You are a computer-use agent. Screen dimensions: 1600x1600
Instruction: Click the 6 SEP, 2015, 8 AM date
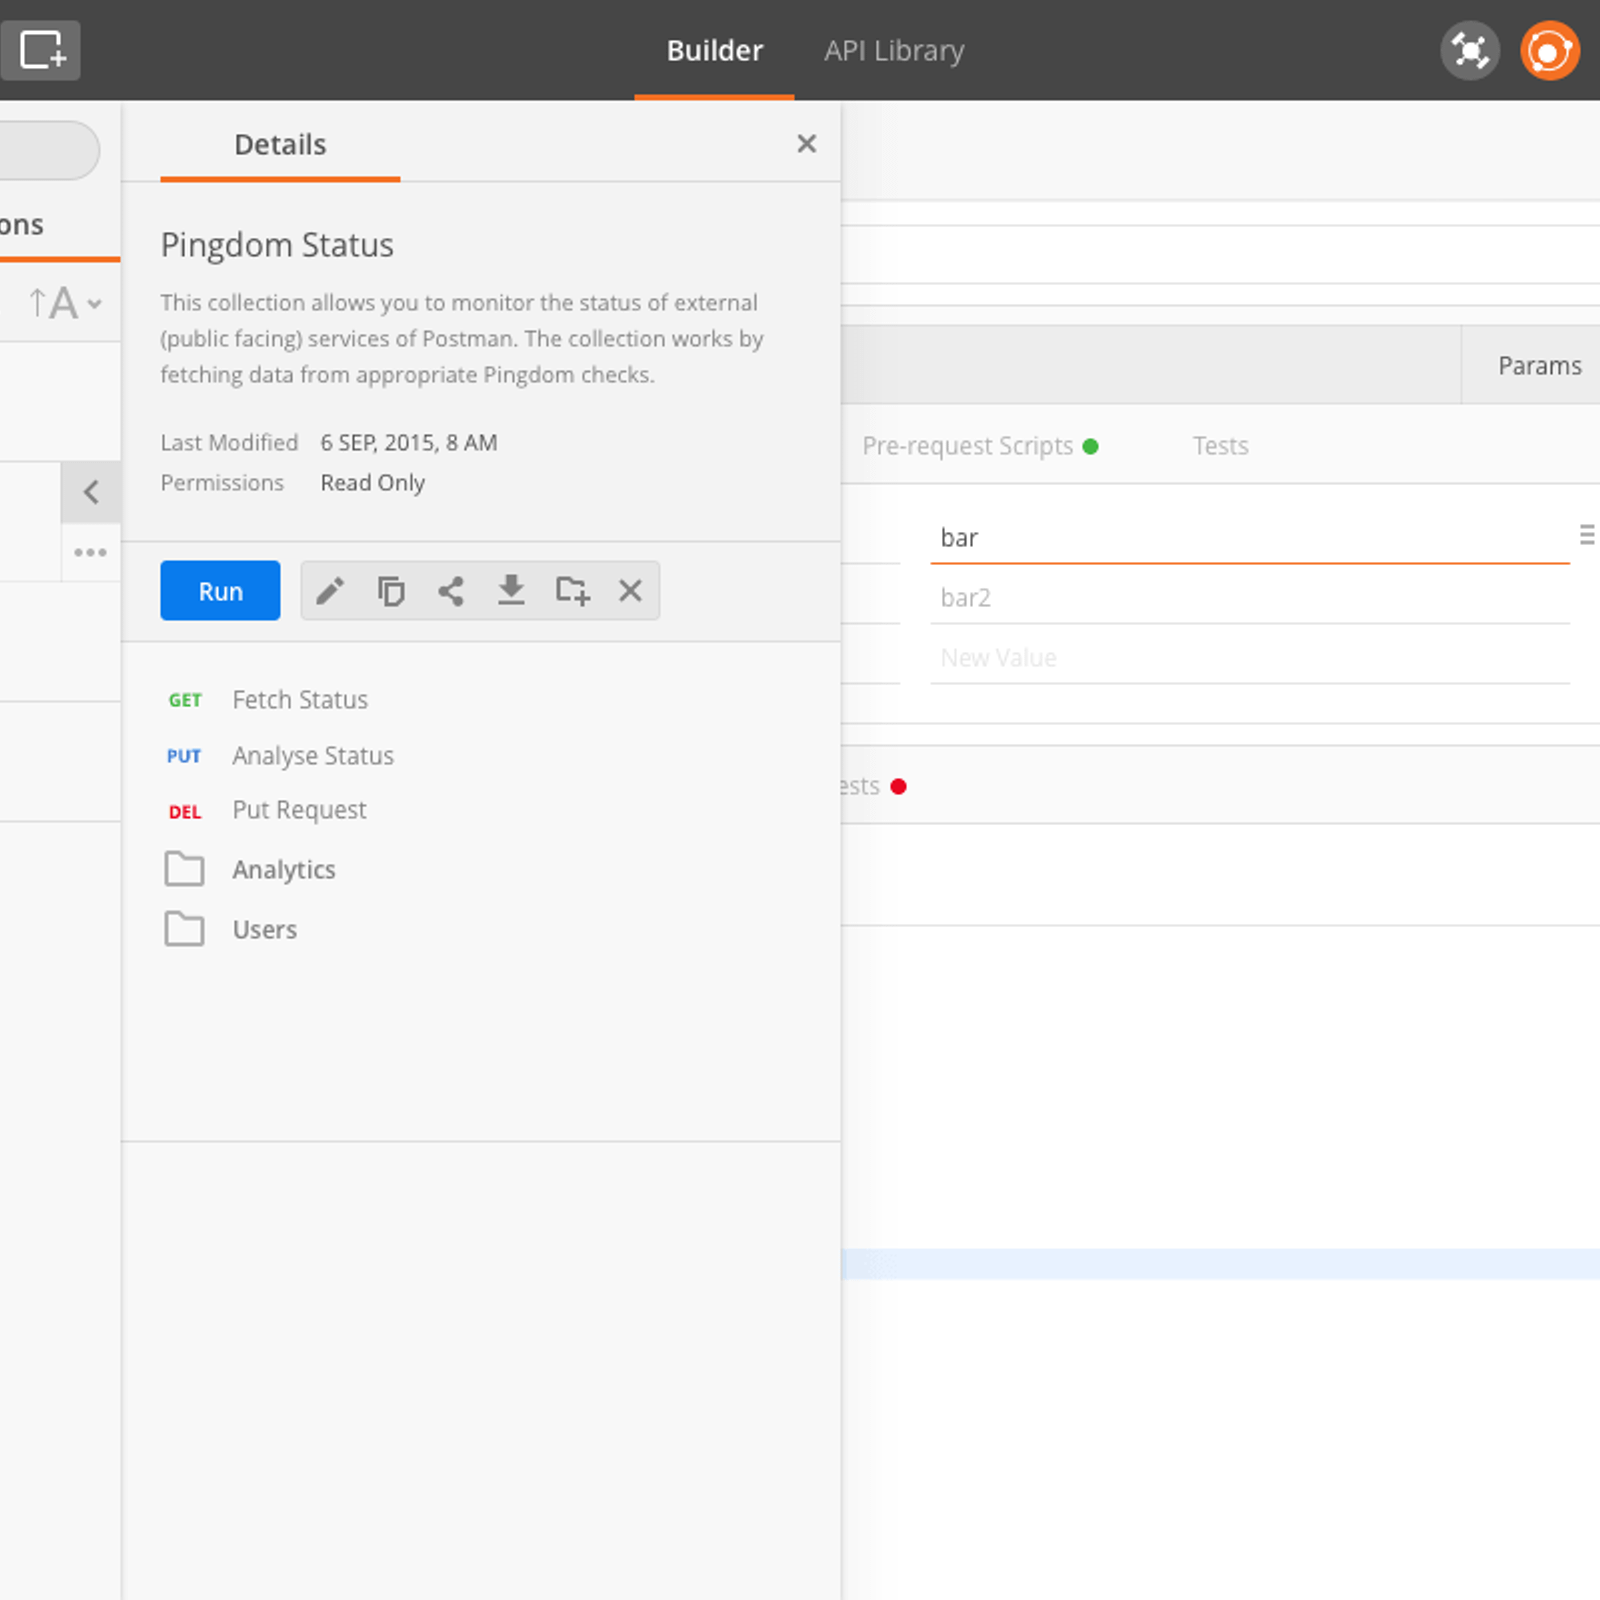(408, 443)
